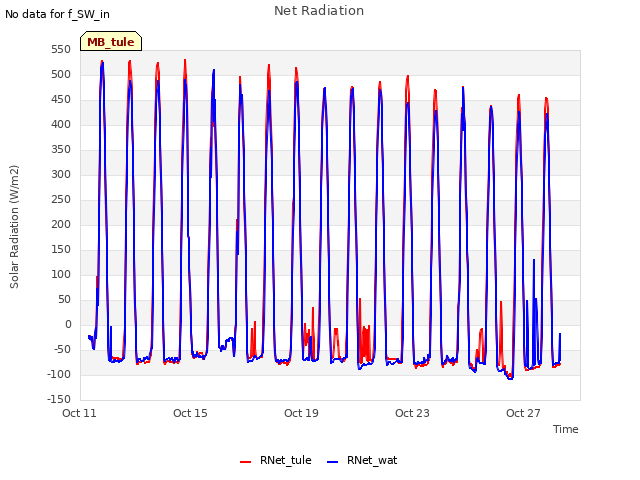Click the 250 y-axis tick label

(61, 200)
